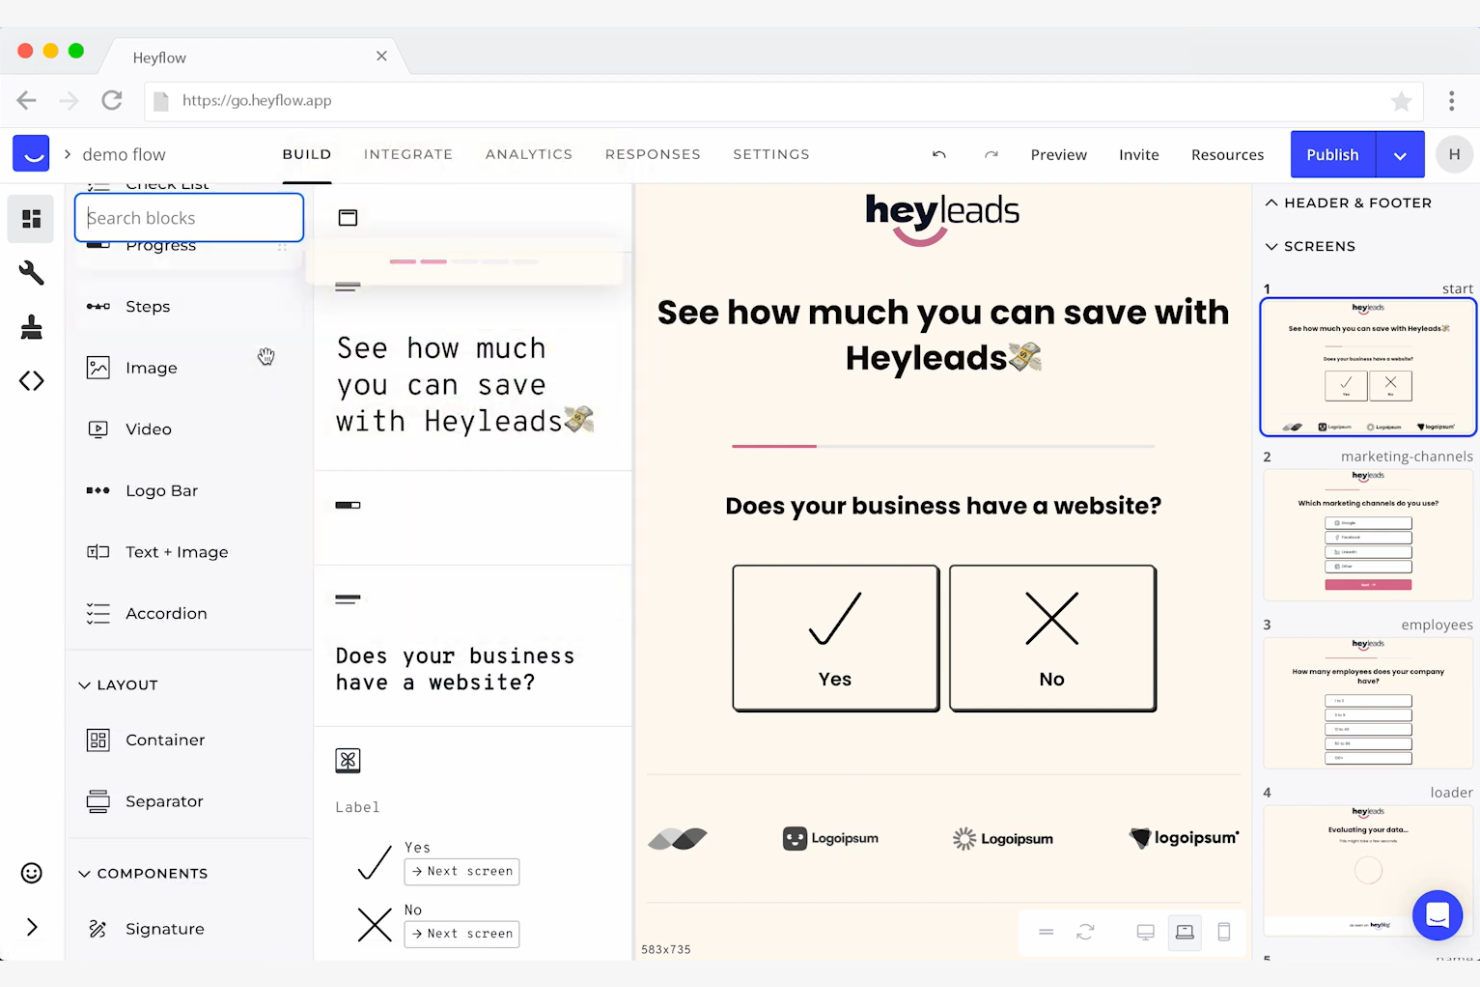Click the multiple choice block icon in outline
Image resolution: width=1480 pixels, height=987 pixels.
pyautogui.click(x=347, y=760)
